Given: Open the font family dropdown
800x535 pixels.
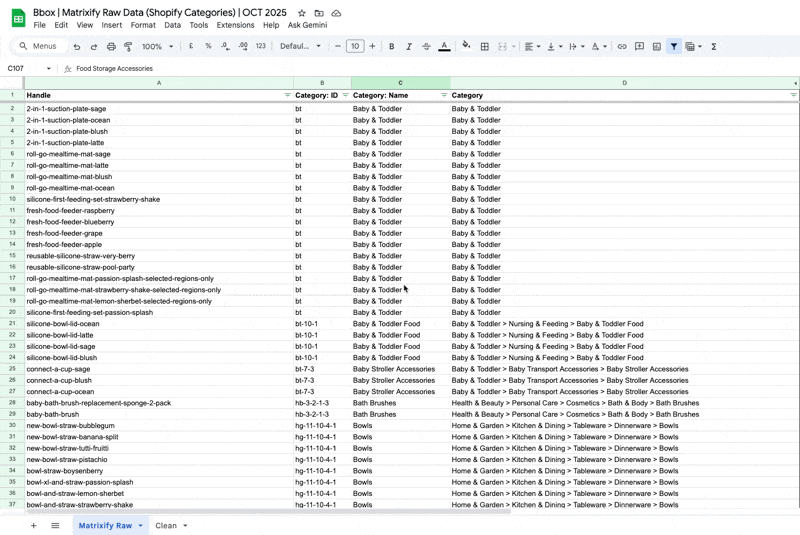Looking at the screenshot, I should [x=300, y=46].
